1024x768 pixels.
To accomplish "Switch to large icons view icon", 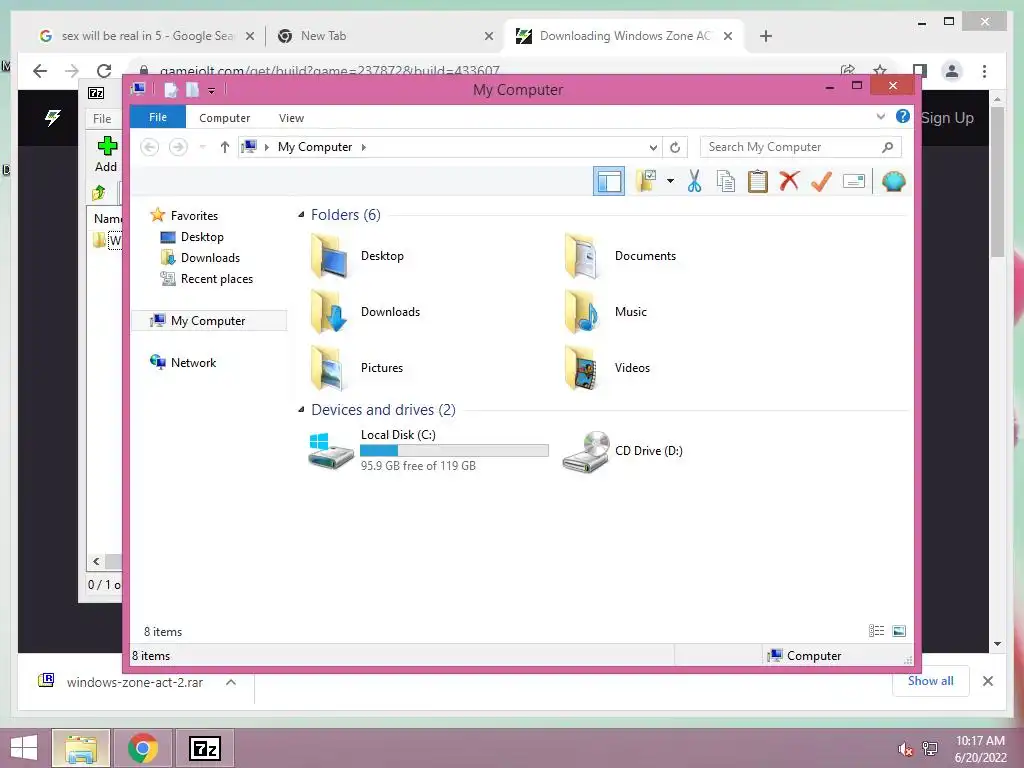I will coord(899,630).
